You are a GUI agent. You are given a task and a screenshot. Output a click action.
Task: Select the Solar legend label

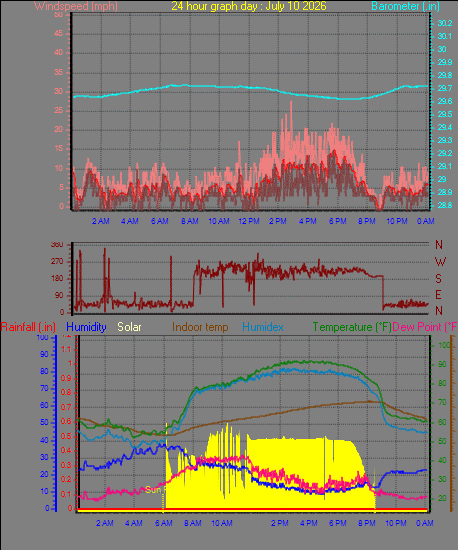pyautogui.click(x=129, y=327)
